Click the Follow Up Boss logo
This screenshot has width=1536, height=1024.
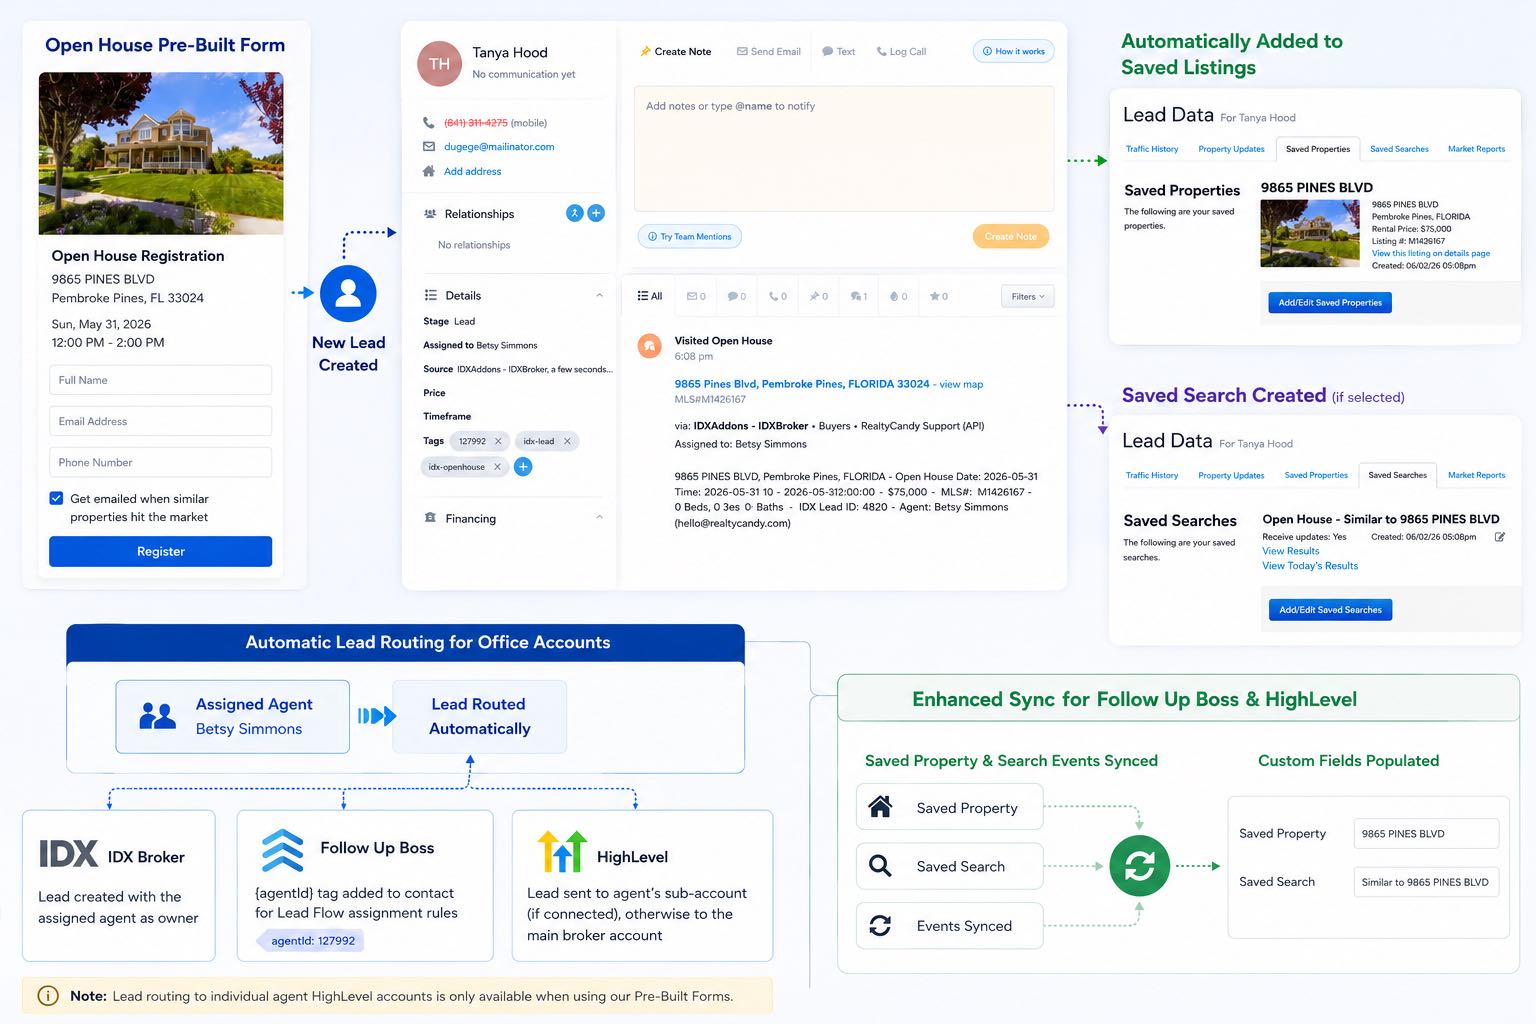(x=283, y=851)
